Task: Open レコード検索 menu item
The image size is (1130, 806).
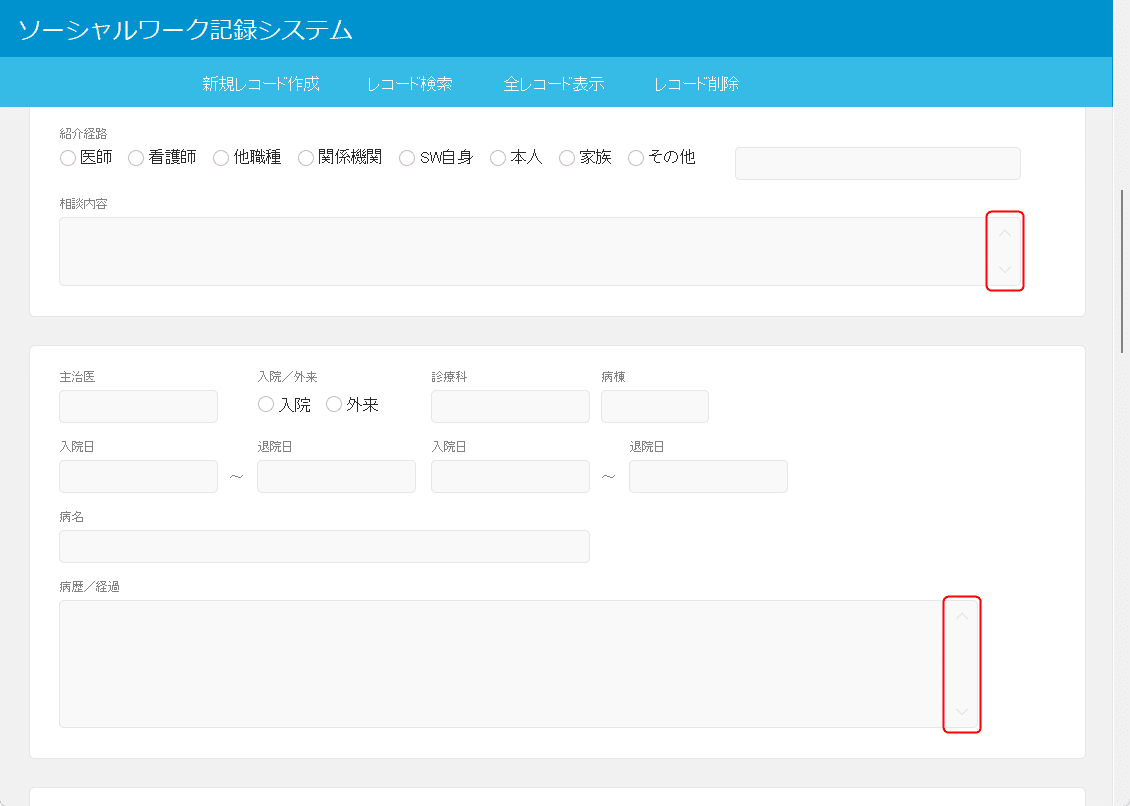Action: click(410, 84)
